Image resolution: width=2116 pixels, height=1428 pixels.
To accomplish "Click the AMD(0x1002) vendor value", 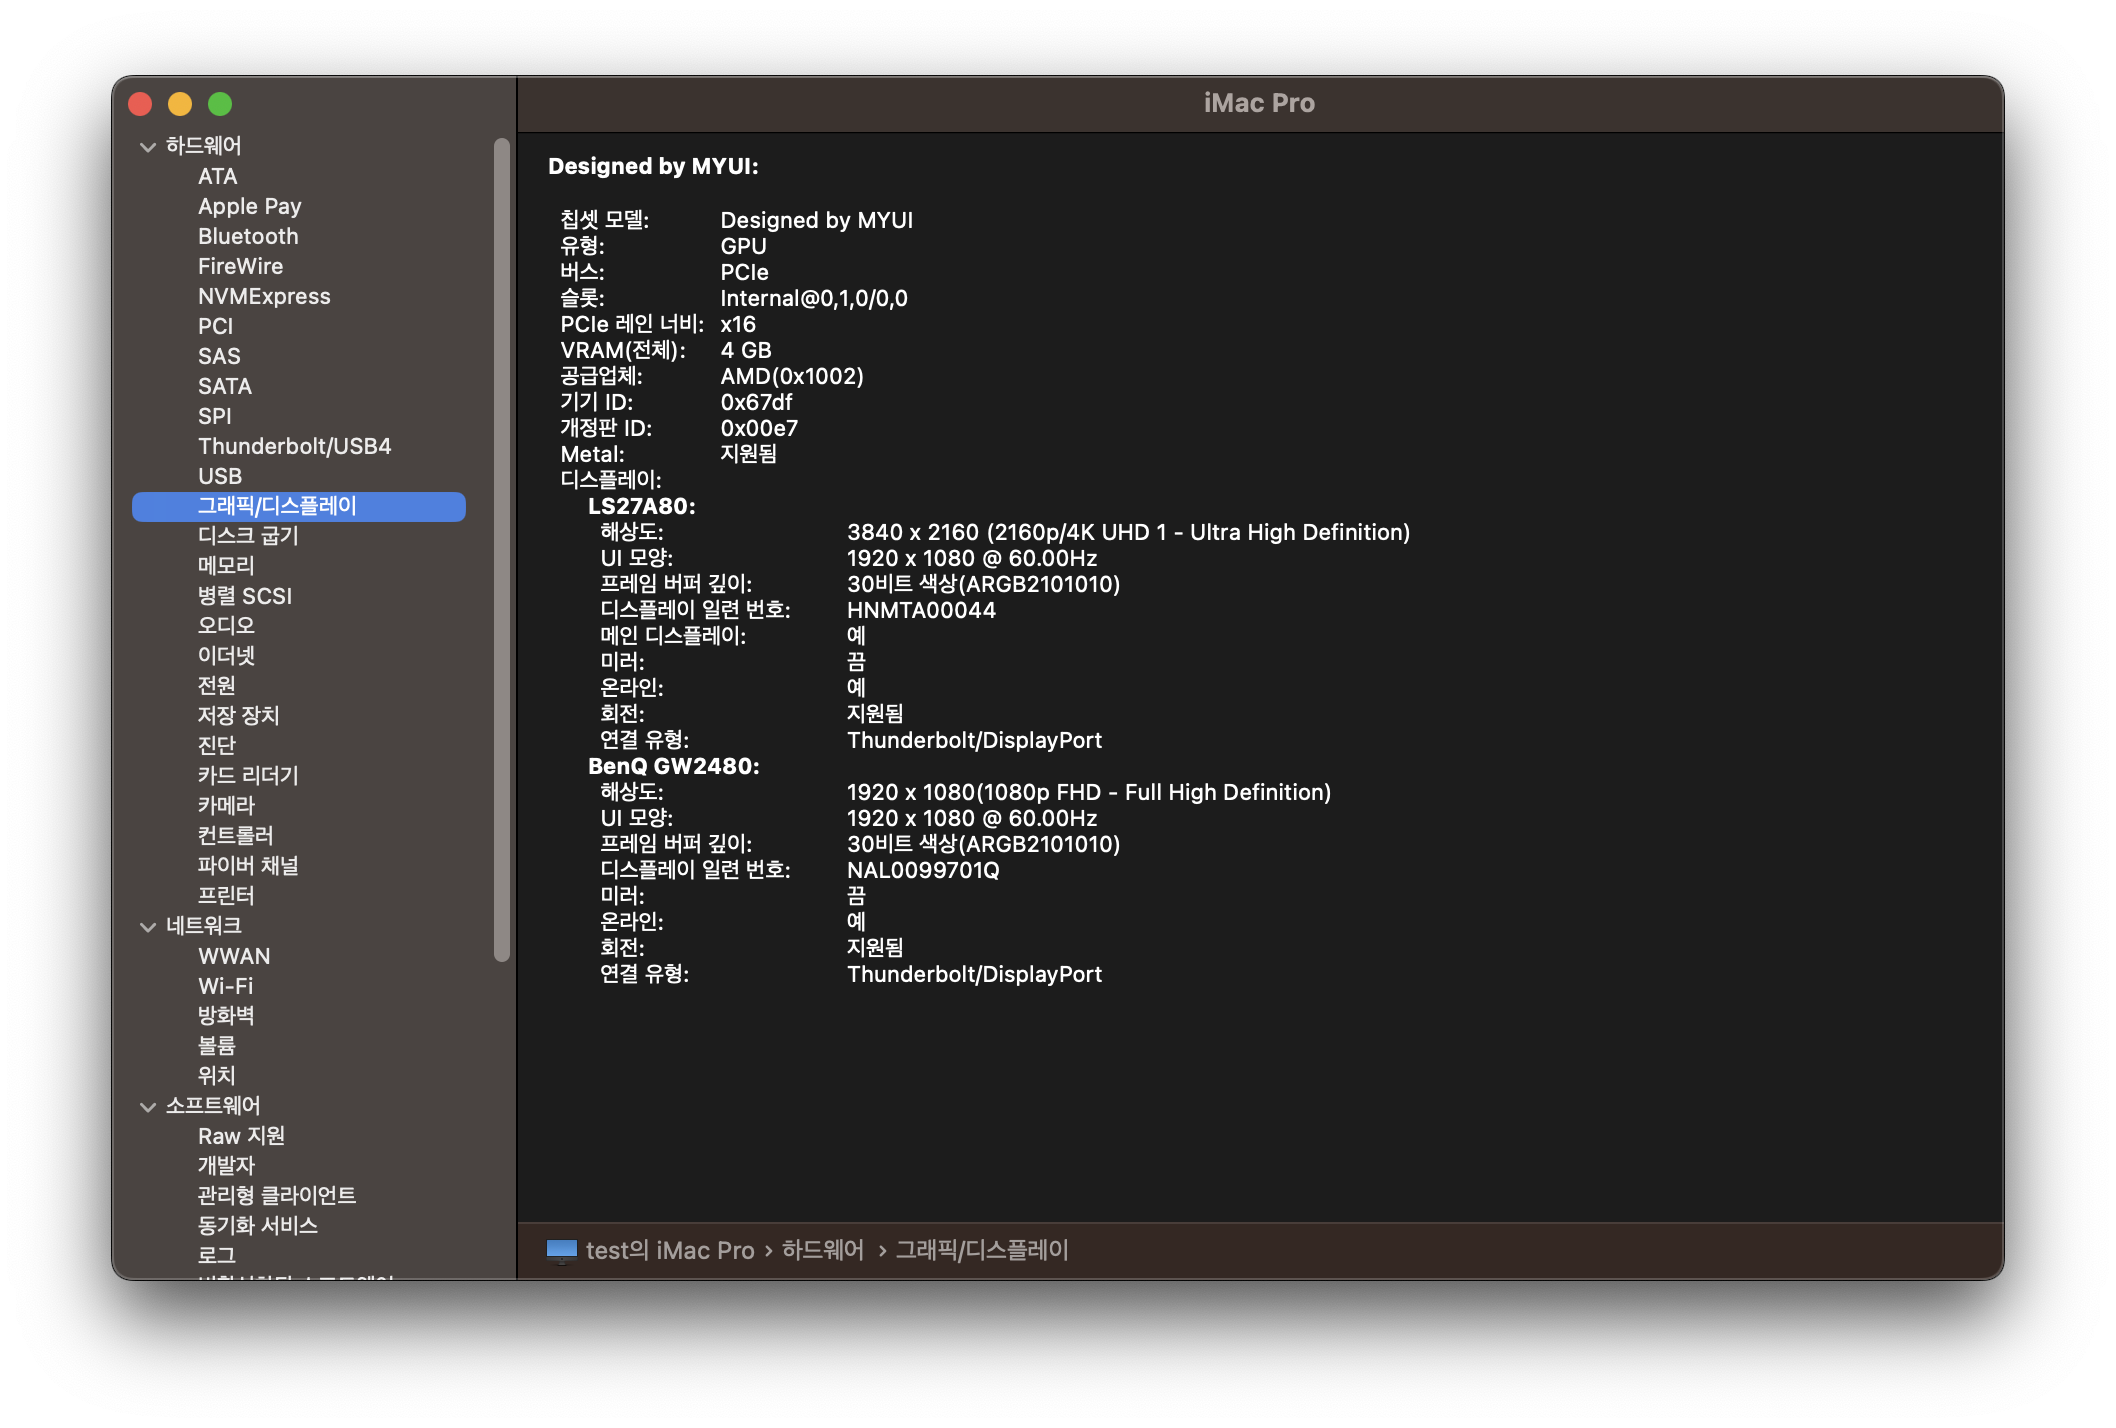I will point(792,377).
